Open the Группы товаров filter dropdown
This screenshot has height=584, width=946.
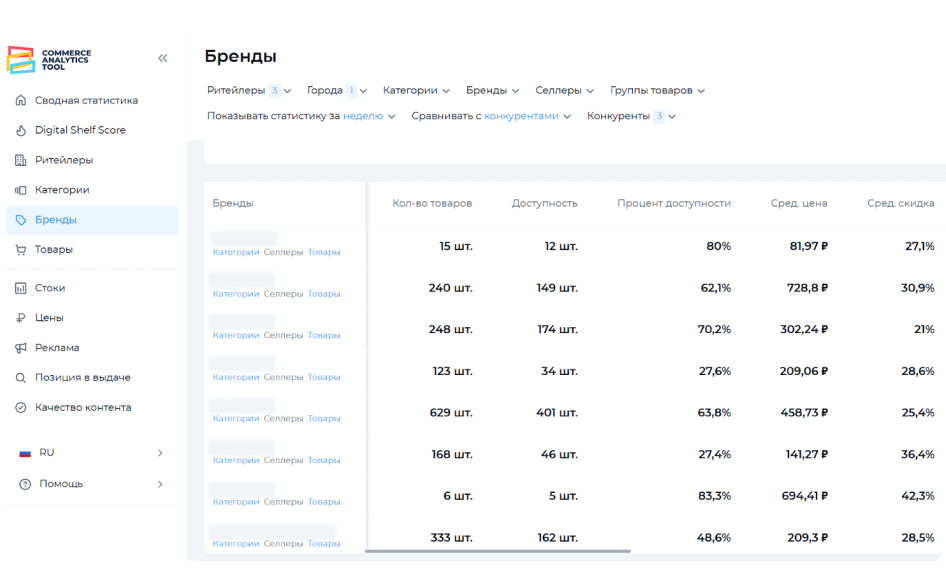point(658,90)
